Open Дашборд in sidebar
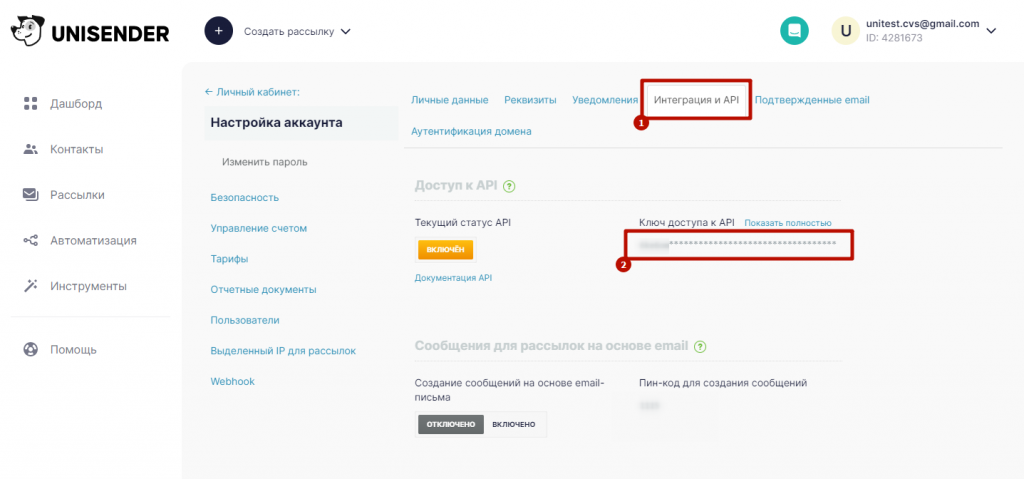This screenshot has width=1024, height=479. coord(76,104)
